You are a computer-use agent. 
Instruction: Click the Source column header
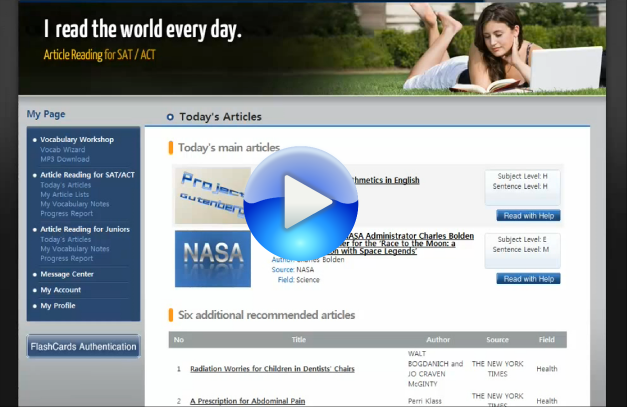497,339
